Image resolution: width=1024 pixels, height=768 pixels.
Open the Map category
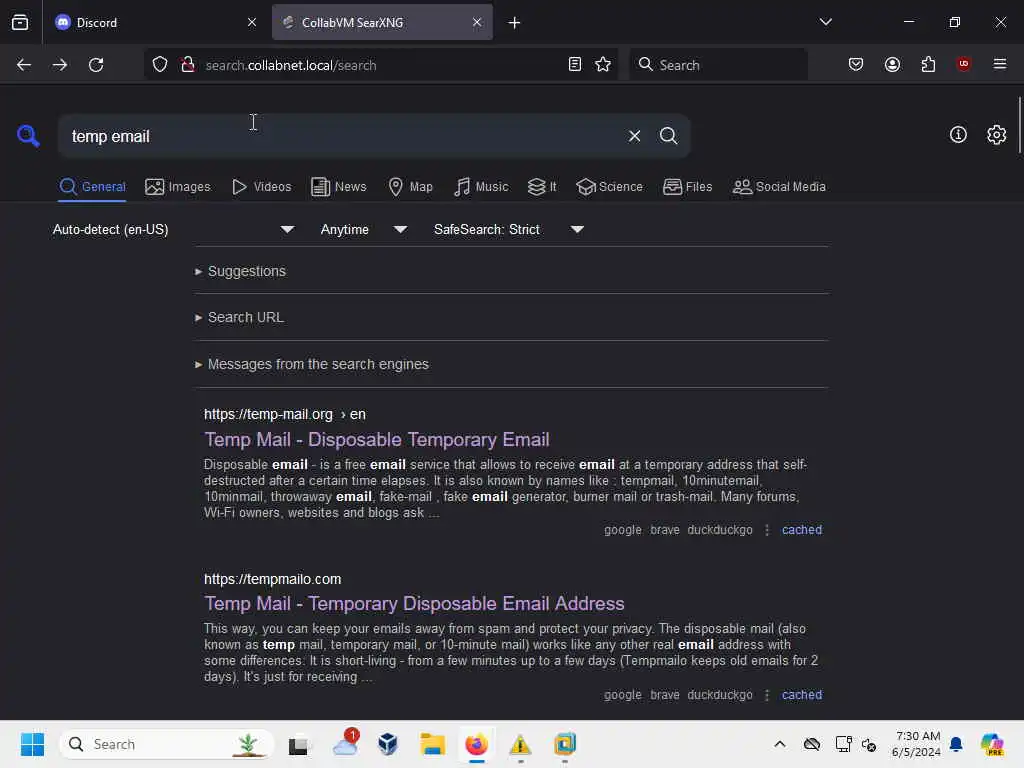pos(410,187)
